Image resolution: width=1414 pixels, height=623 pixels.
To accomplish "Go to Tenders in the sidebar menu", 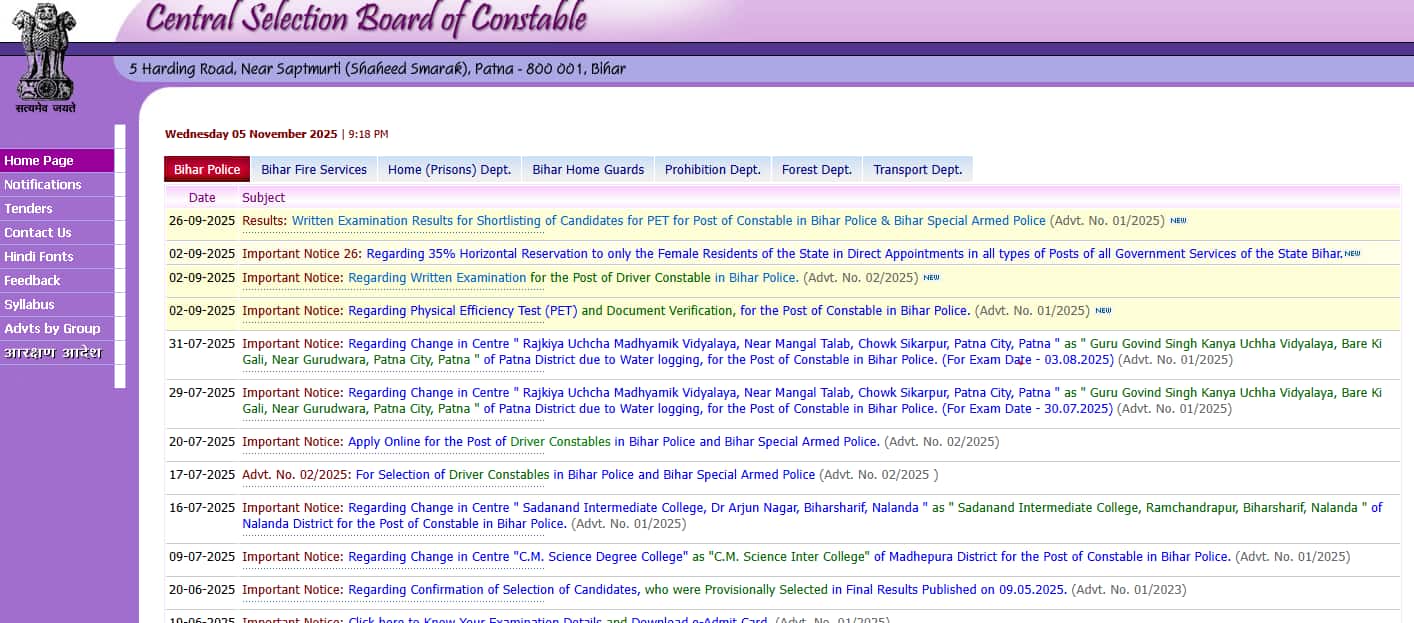I will pos(28,208).
